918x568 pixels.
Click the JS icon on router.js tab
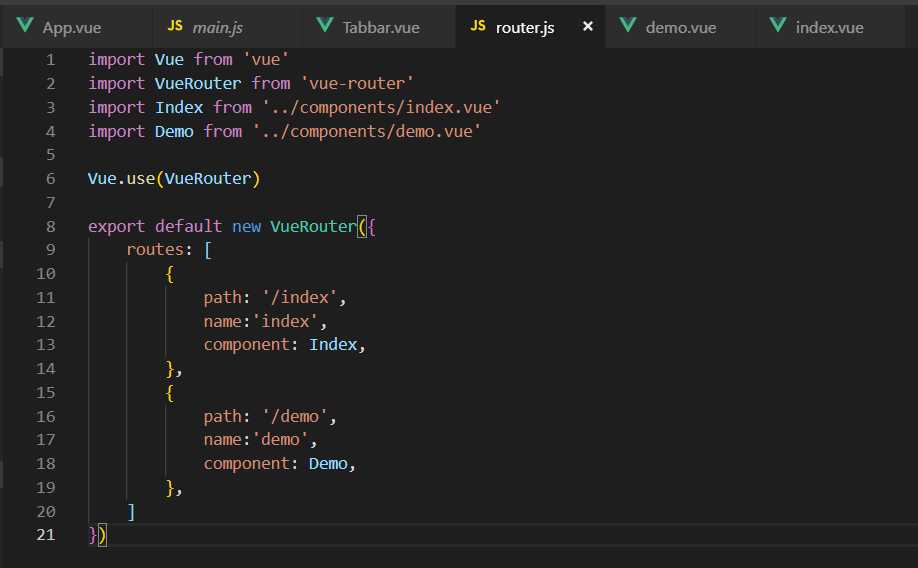click(478, 26)
